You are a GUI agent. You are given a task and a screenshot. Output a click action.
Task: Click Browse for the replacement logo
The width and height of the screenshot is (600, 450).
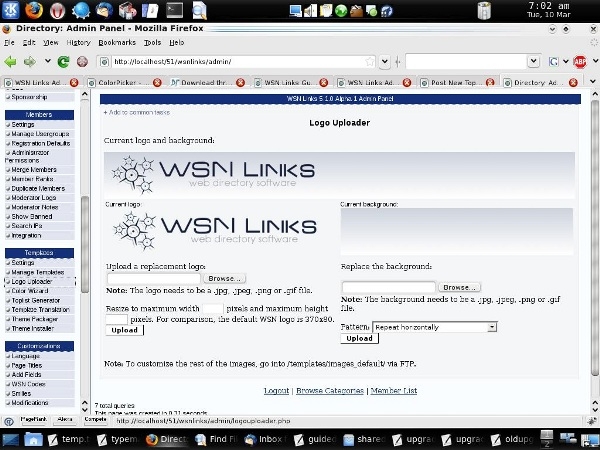pyautogui.click(x=225, y=278)
